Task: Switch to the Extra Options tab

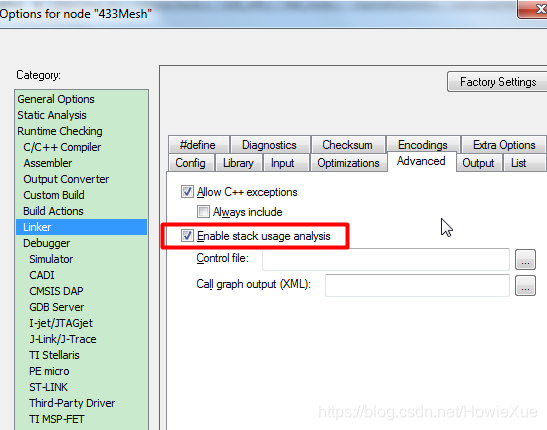Action: (504, 145)
